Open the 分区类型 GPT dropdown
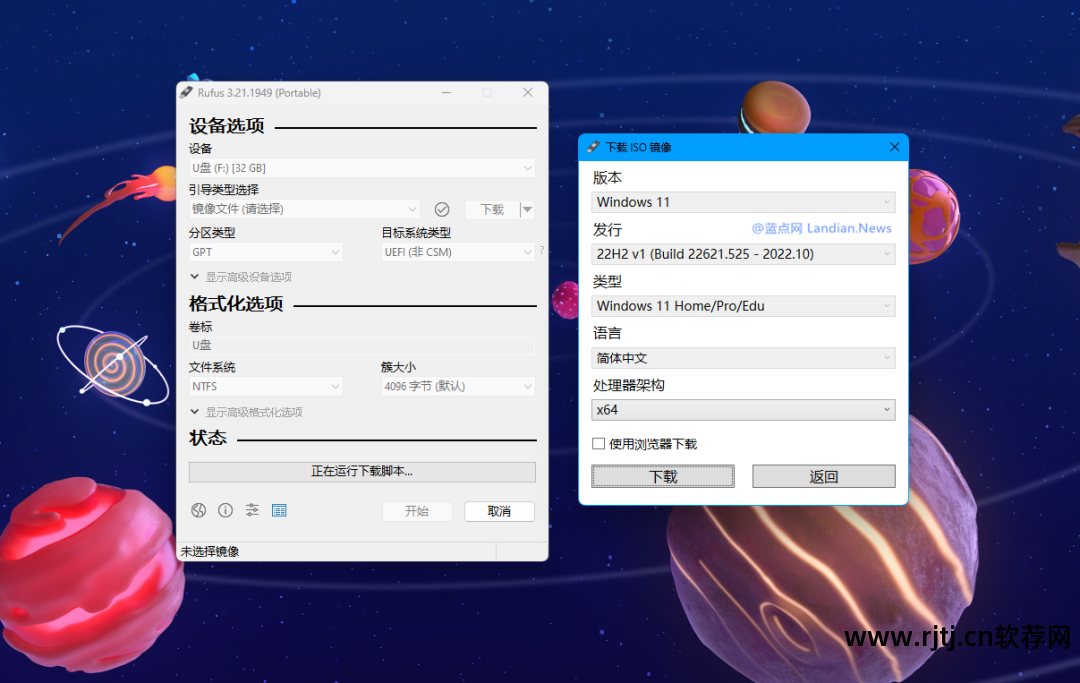The width and height of the screenshot is (1080, 683). pyautogui.click(x=266, y=252)
